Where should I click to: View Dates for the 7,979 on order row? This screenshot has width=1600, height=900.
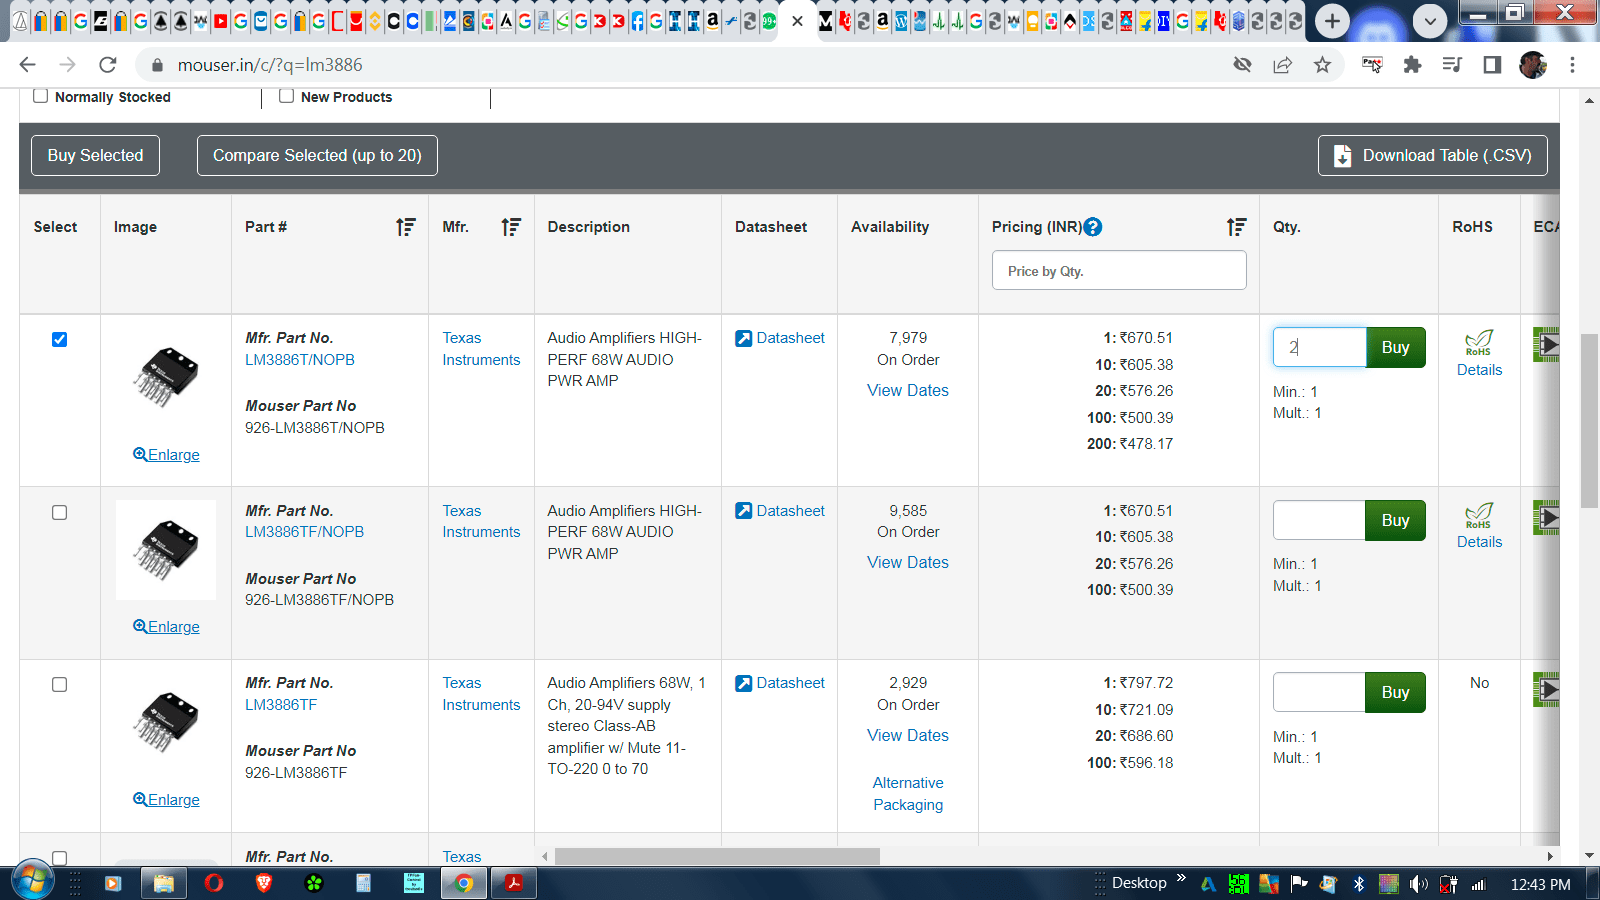tap(908, 390)
